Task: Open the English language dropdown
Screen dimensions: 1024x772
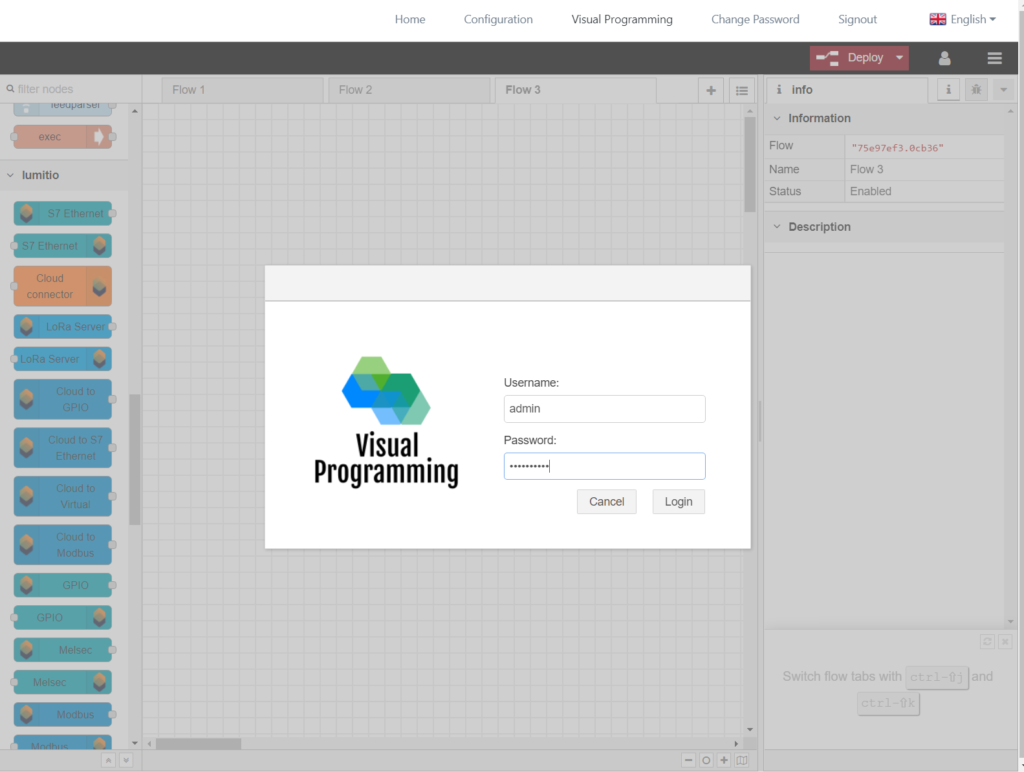Action: 963,20
